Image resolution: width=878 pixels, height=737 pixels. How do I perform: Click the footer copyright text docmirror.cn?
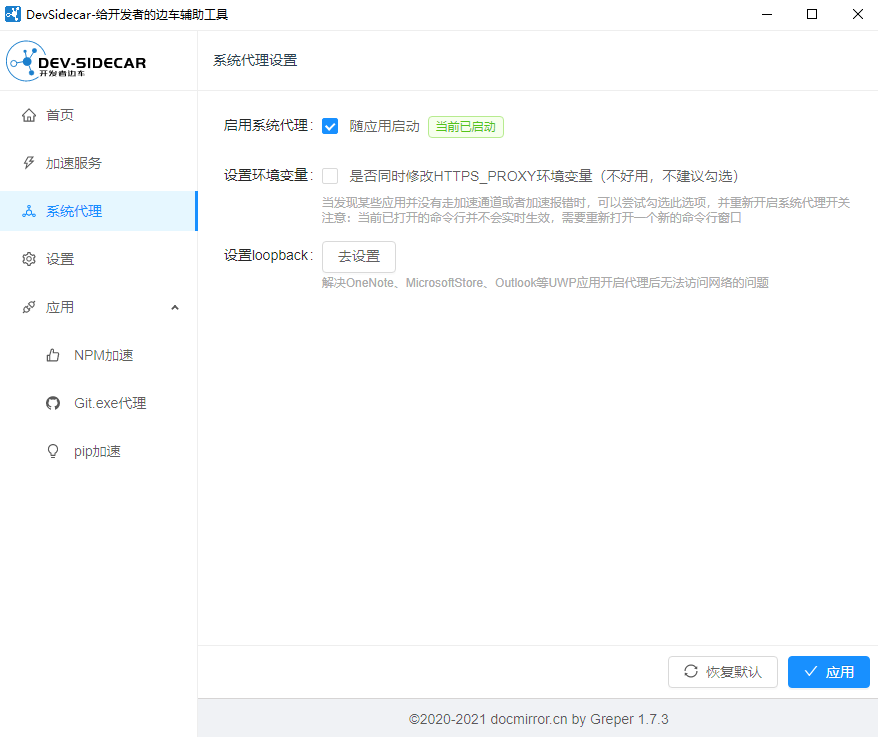tap(539, 719)
